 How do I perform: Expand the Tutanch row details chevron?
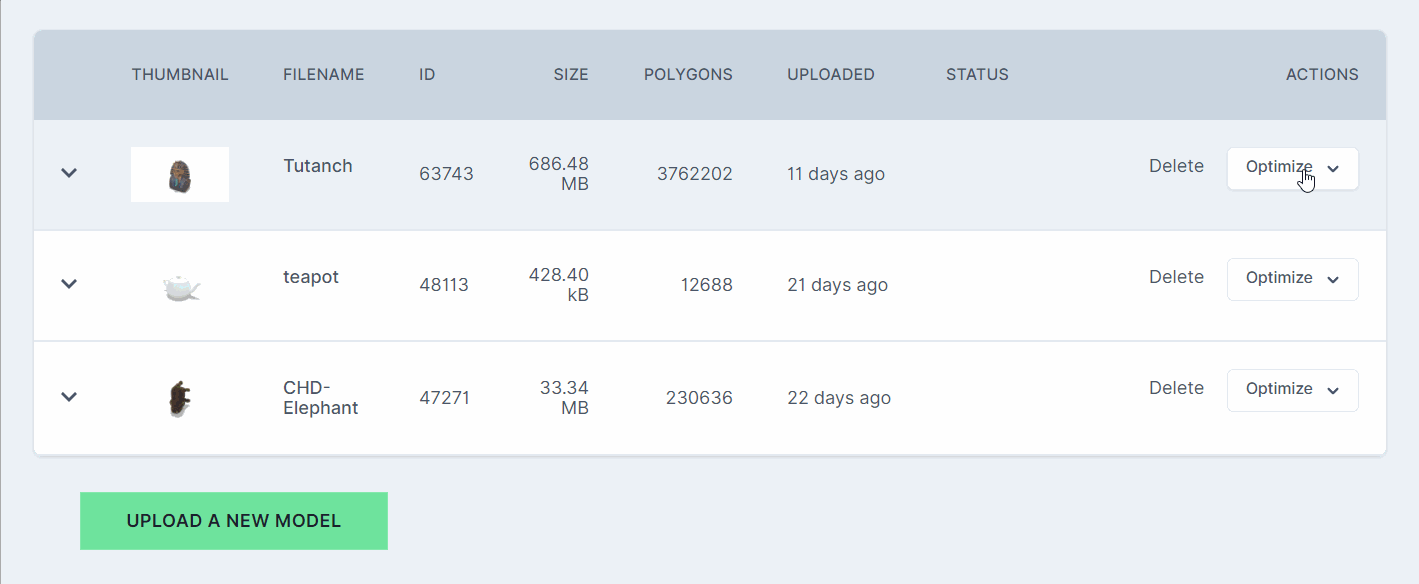(69, 173)
